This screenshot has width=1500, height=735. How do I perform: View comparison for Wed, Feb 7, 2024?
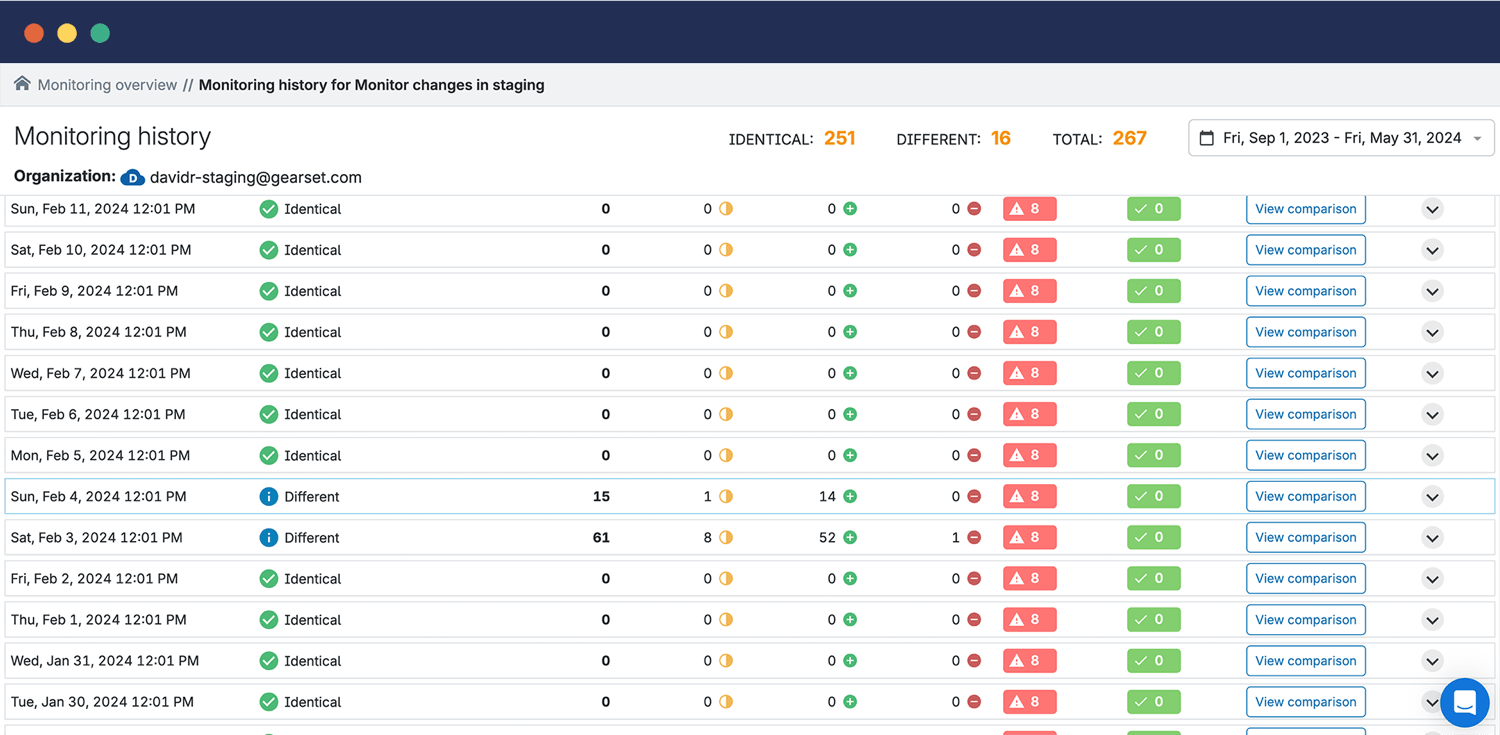coord(1305,374)
